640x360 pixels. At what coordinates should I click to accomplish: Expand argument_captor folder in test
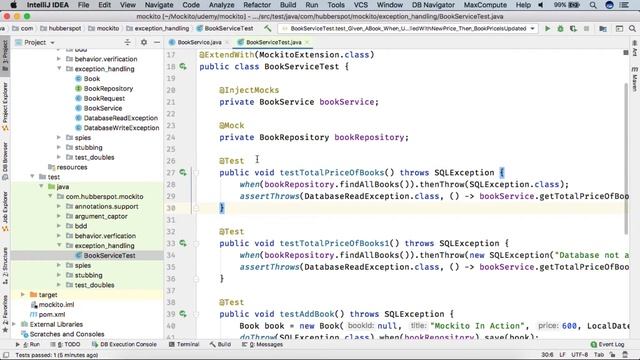(59, 216)
